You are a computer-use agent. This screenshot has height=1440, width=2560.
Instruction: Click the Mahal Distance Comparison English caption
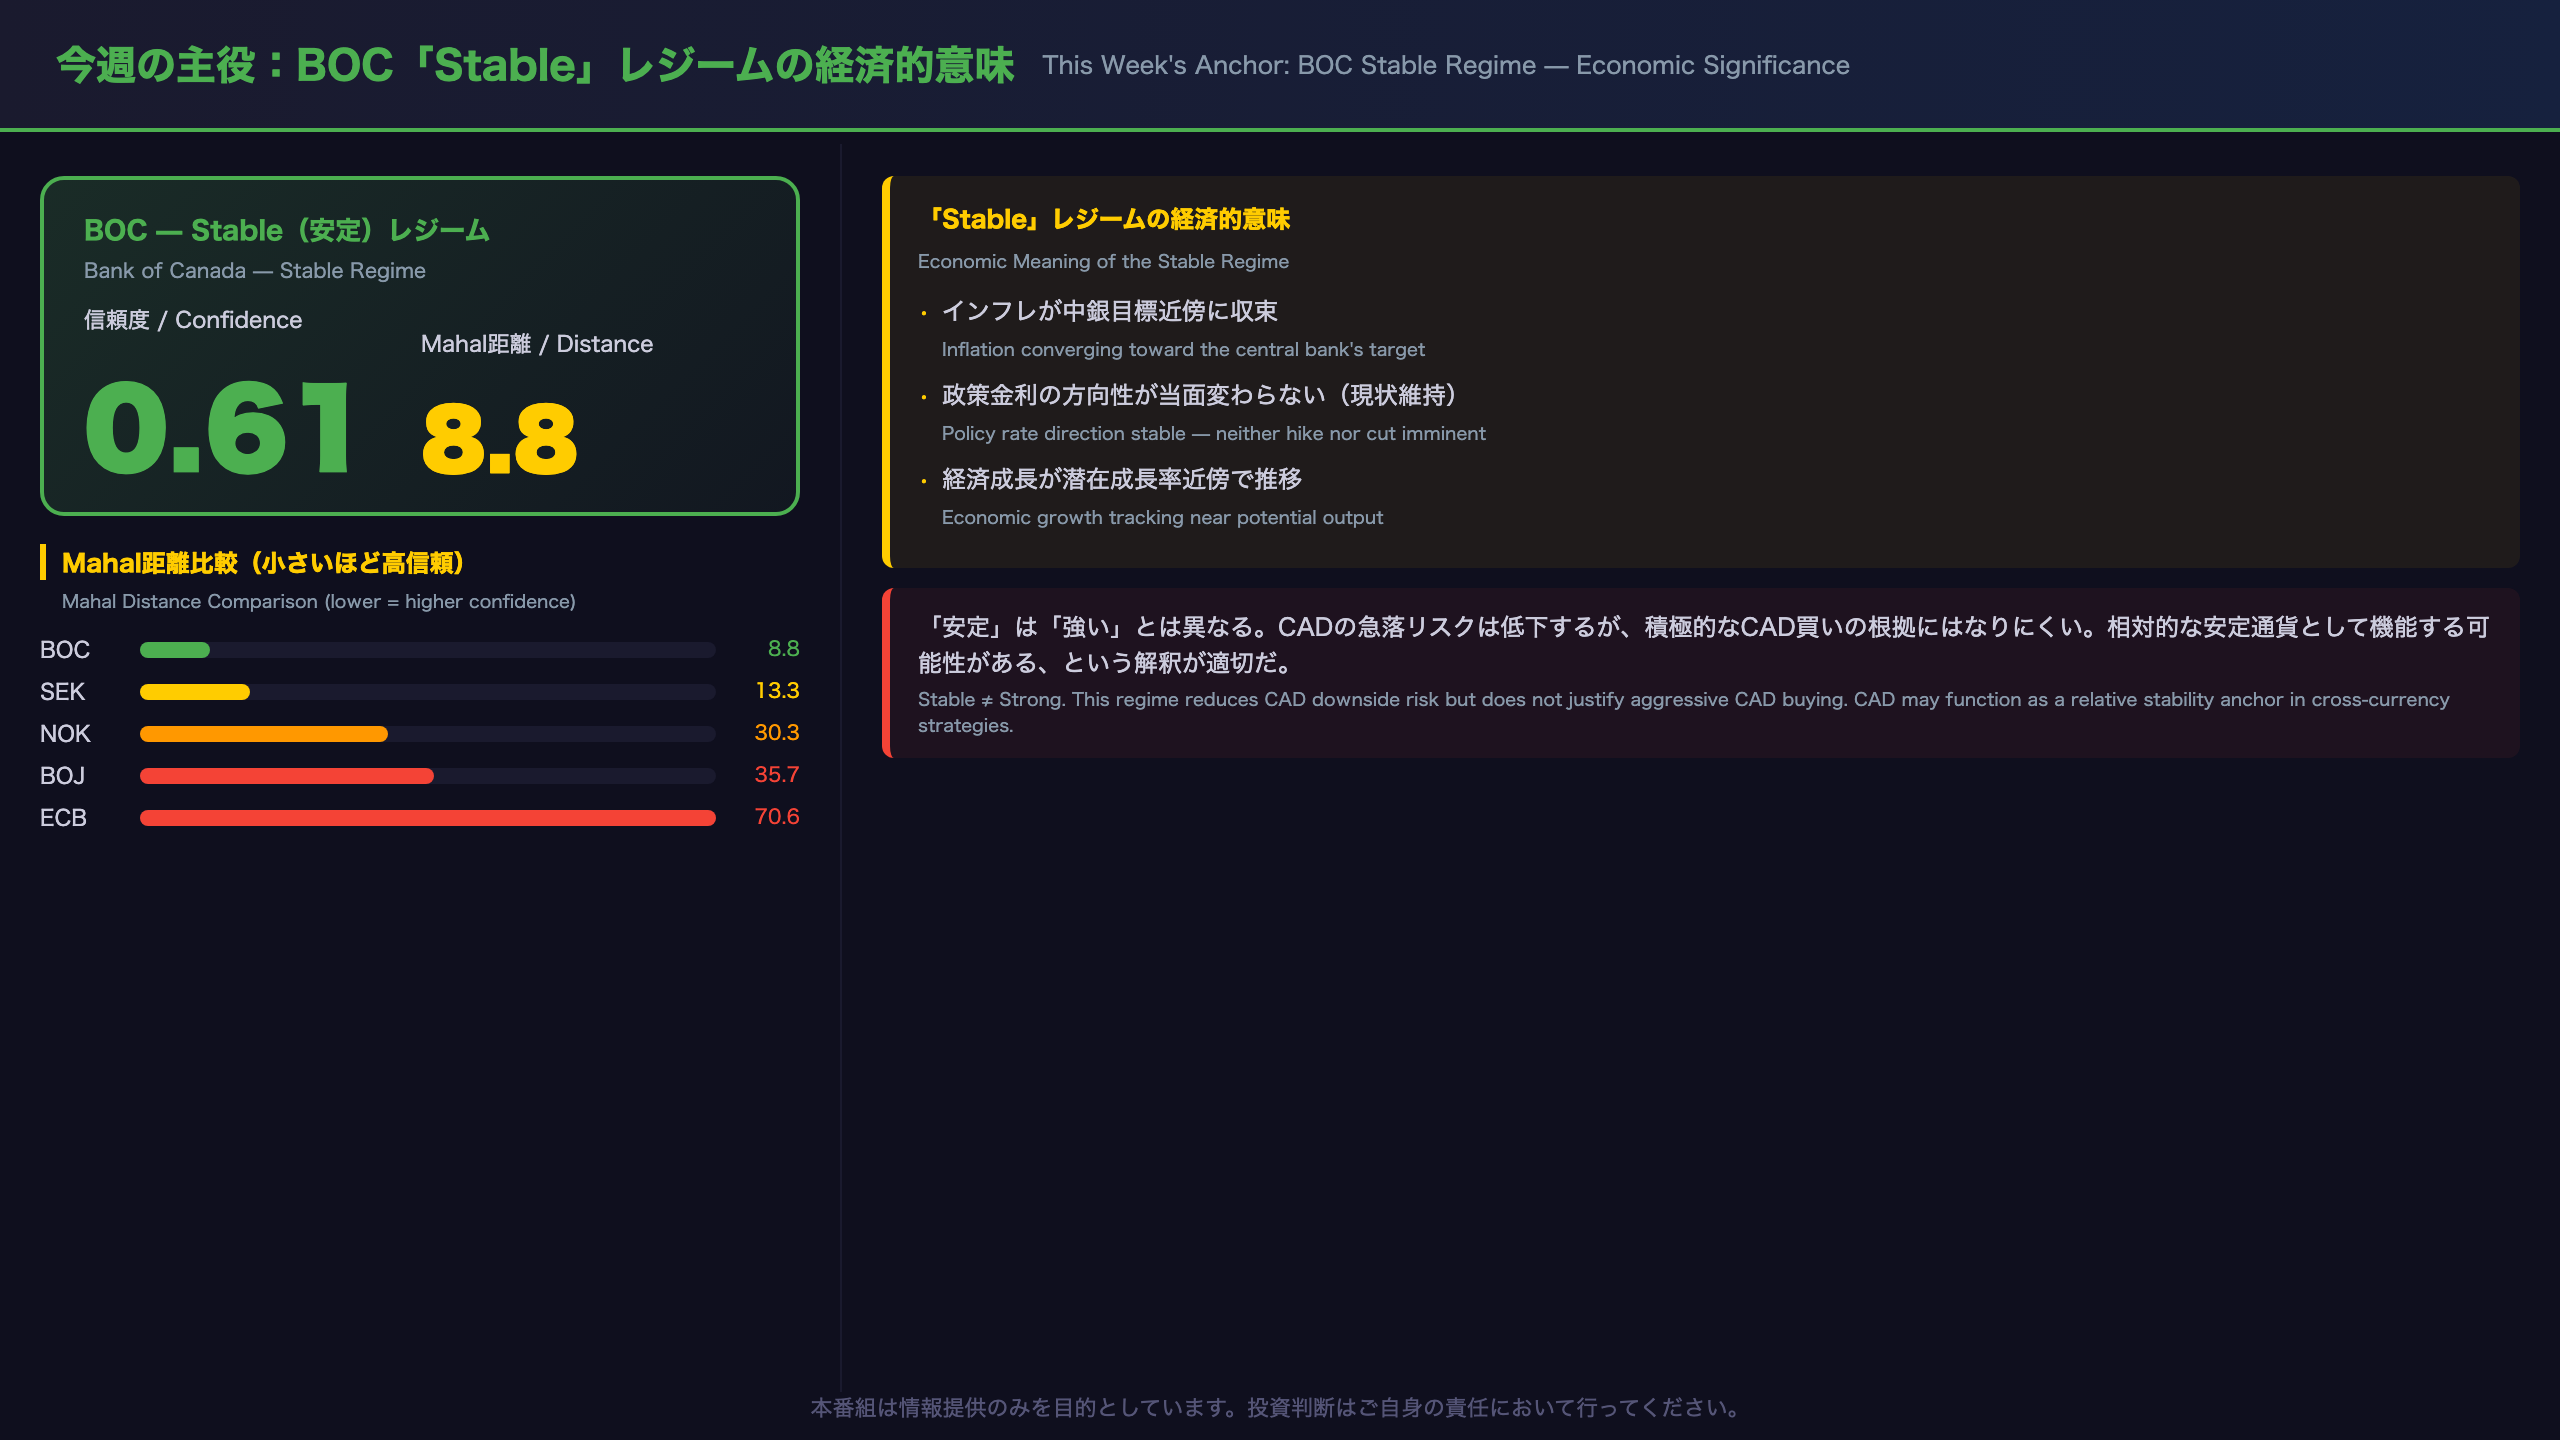pyautogui.click(x=319, y=602)
